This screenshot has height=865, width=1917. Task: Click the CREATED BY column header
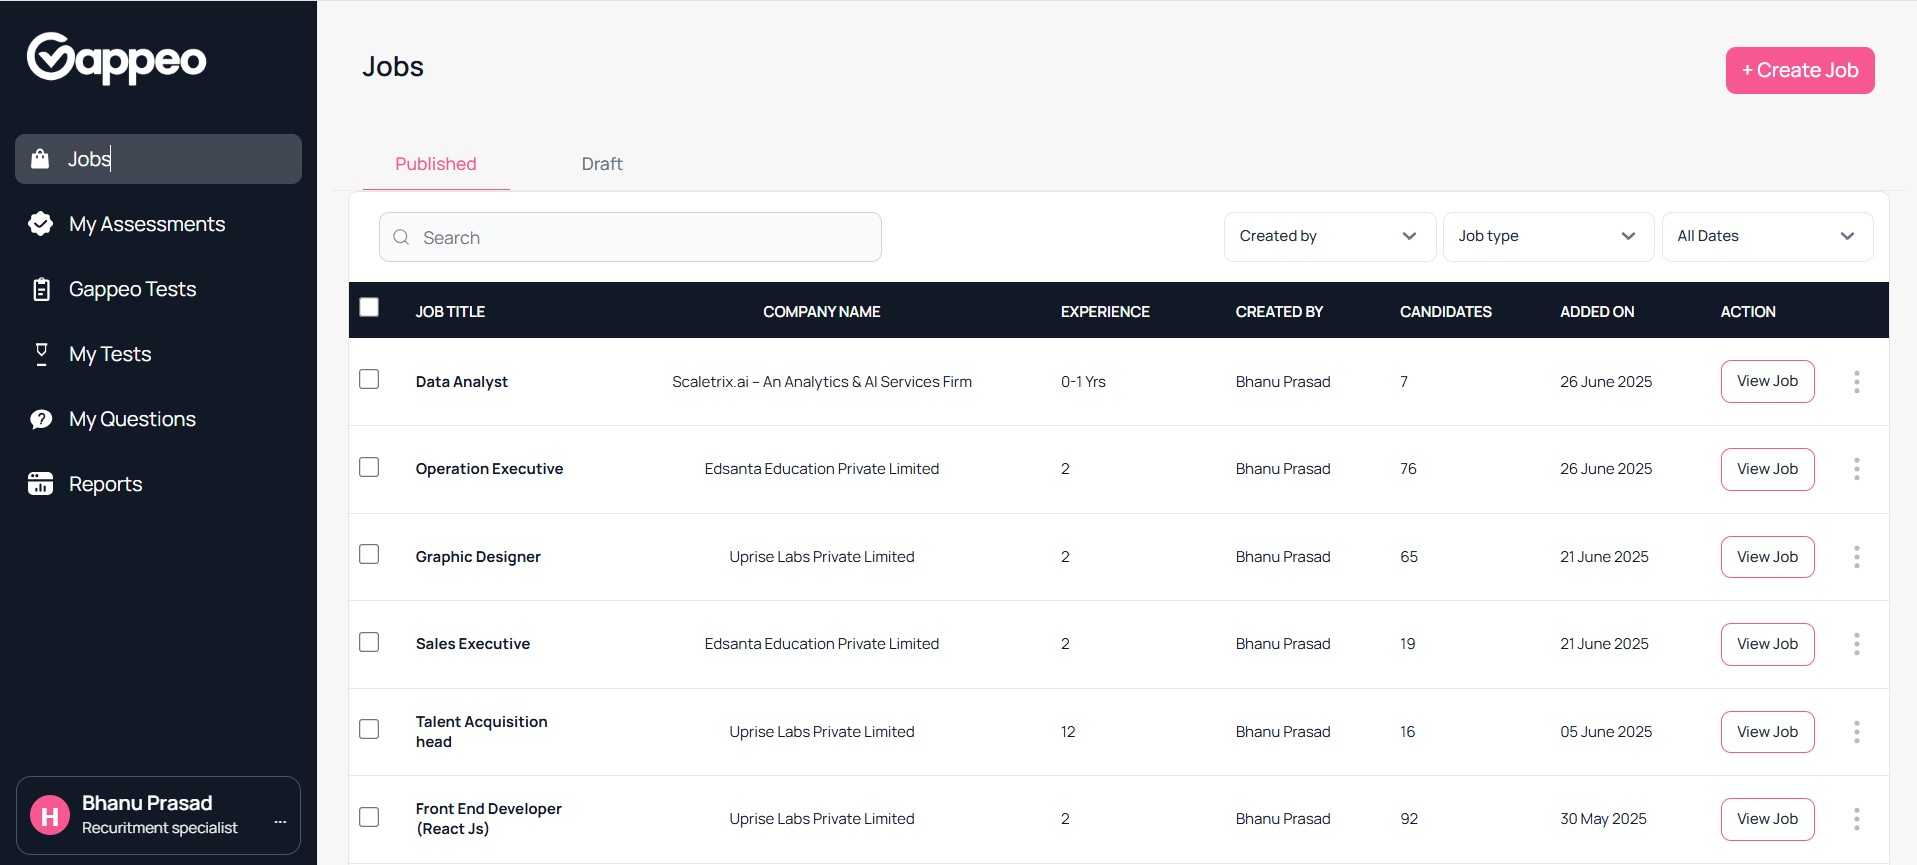coord(1279,312)
